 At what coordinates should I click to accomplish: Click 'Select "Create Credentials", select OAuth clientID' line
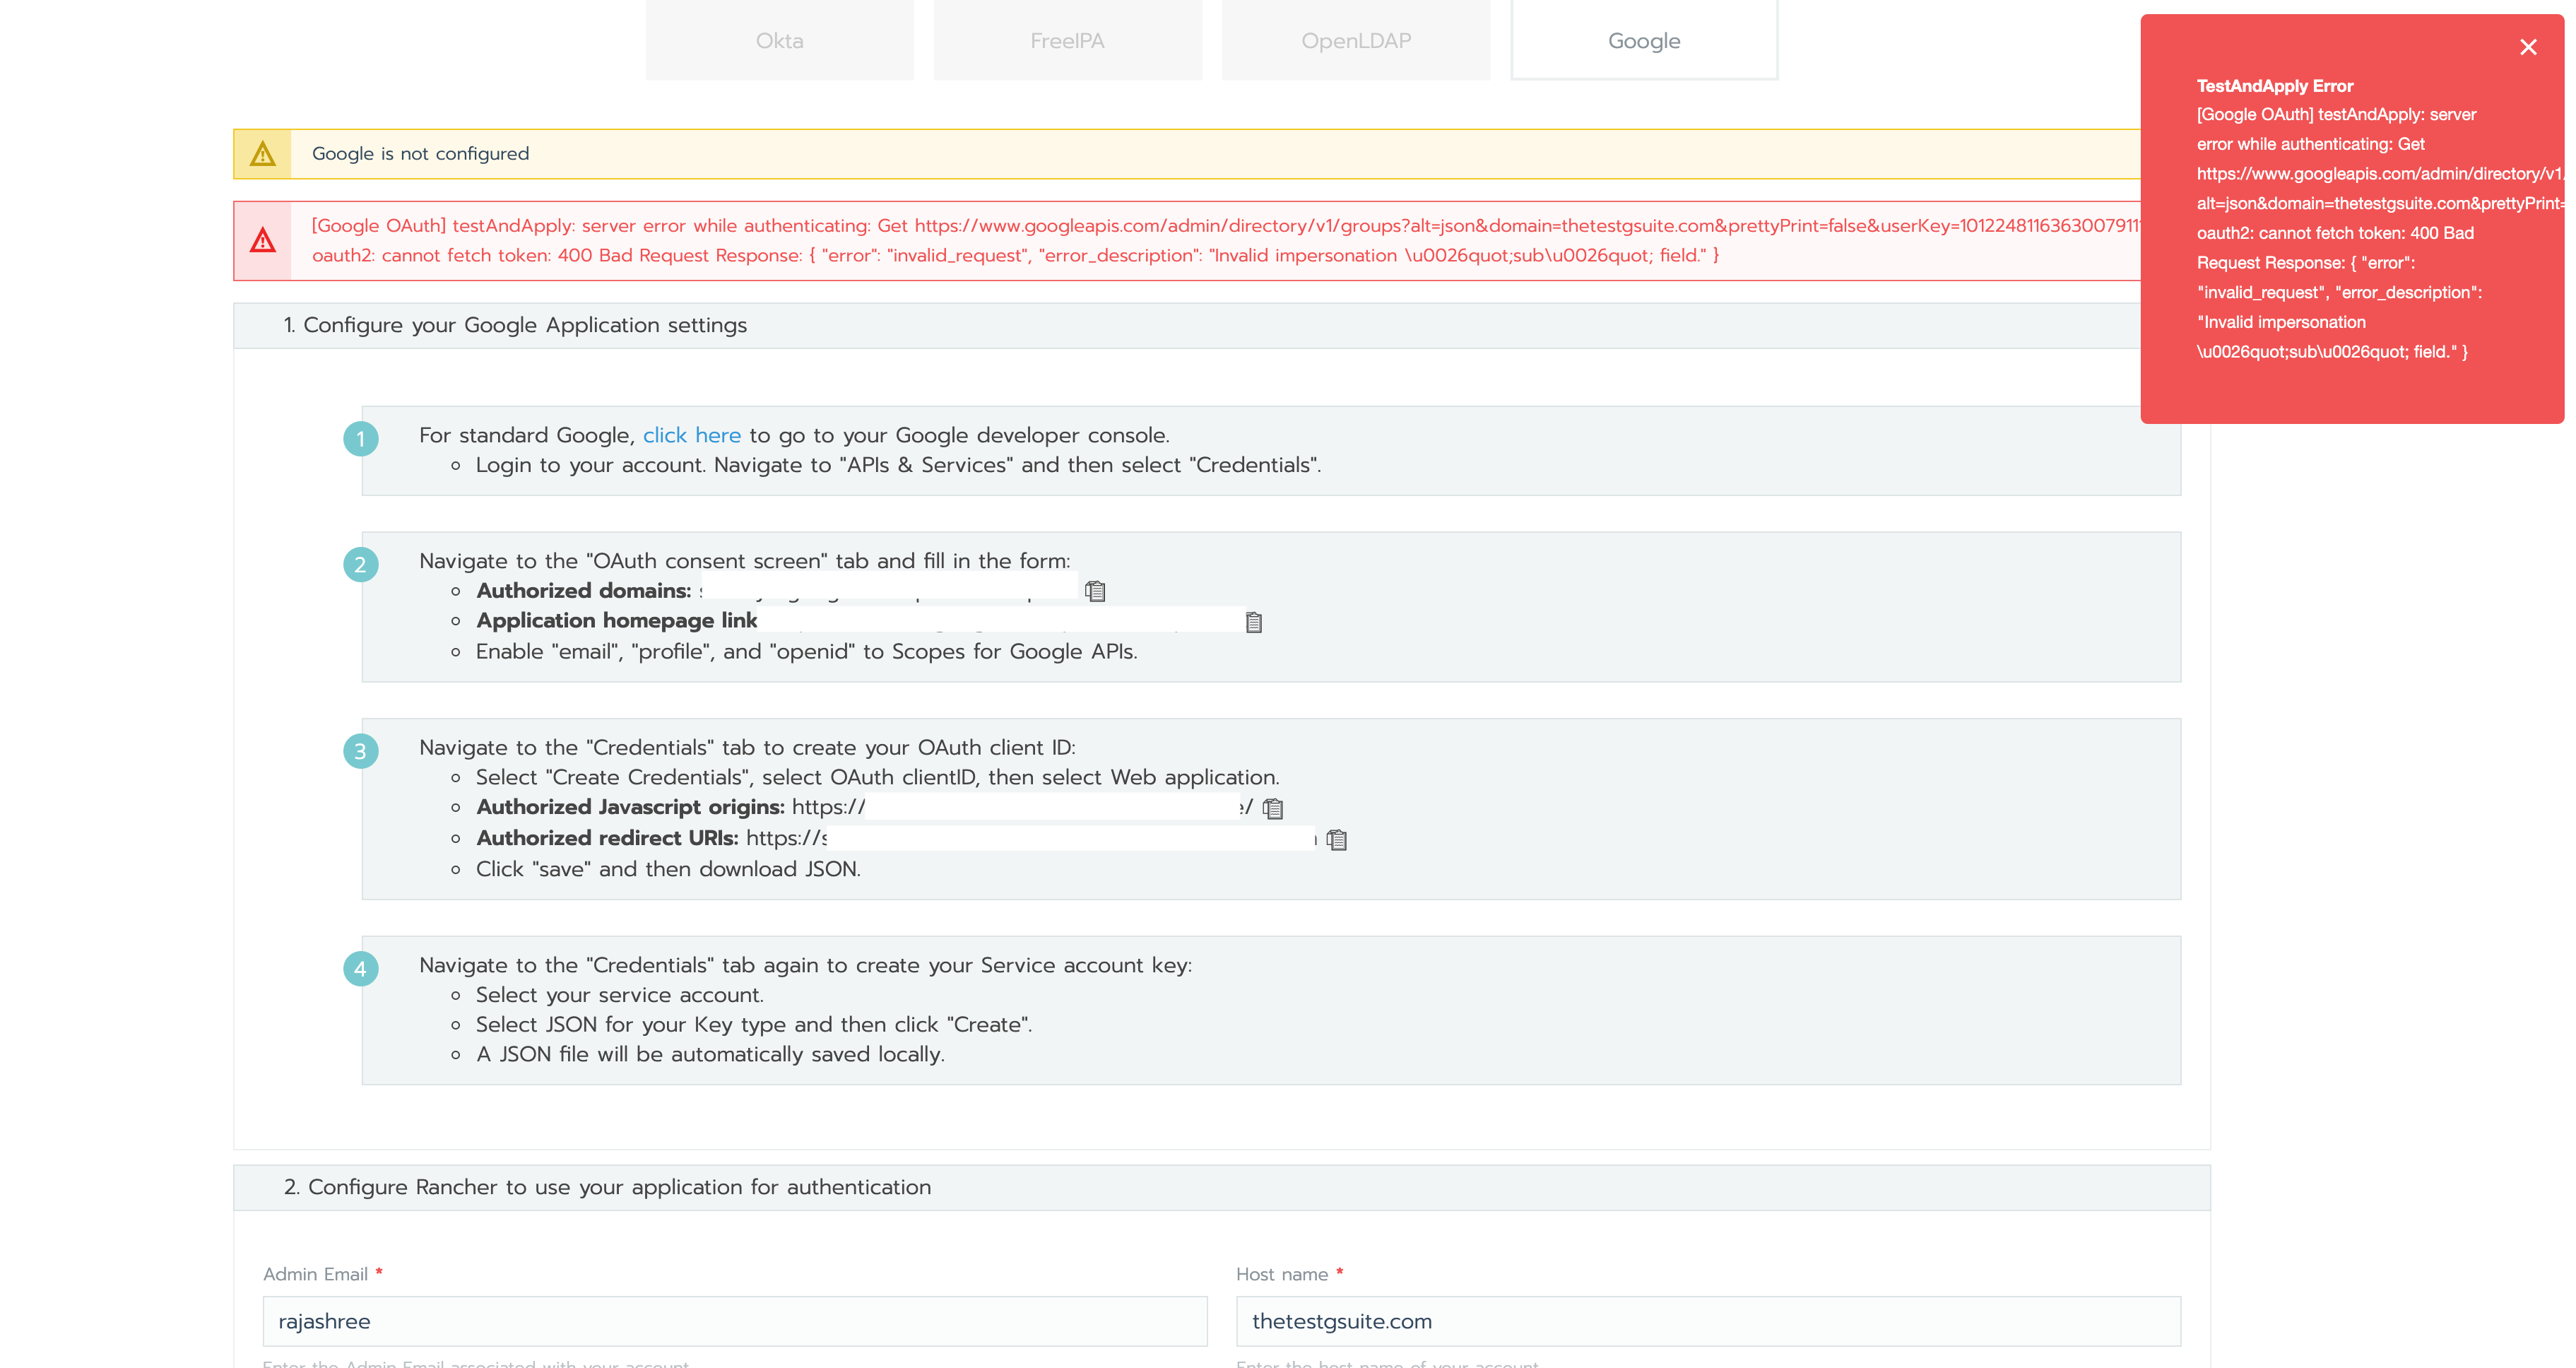coord(877,777)
